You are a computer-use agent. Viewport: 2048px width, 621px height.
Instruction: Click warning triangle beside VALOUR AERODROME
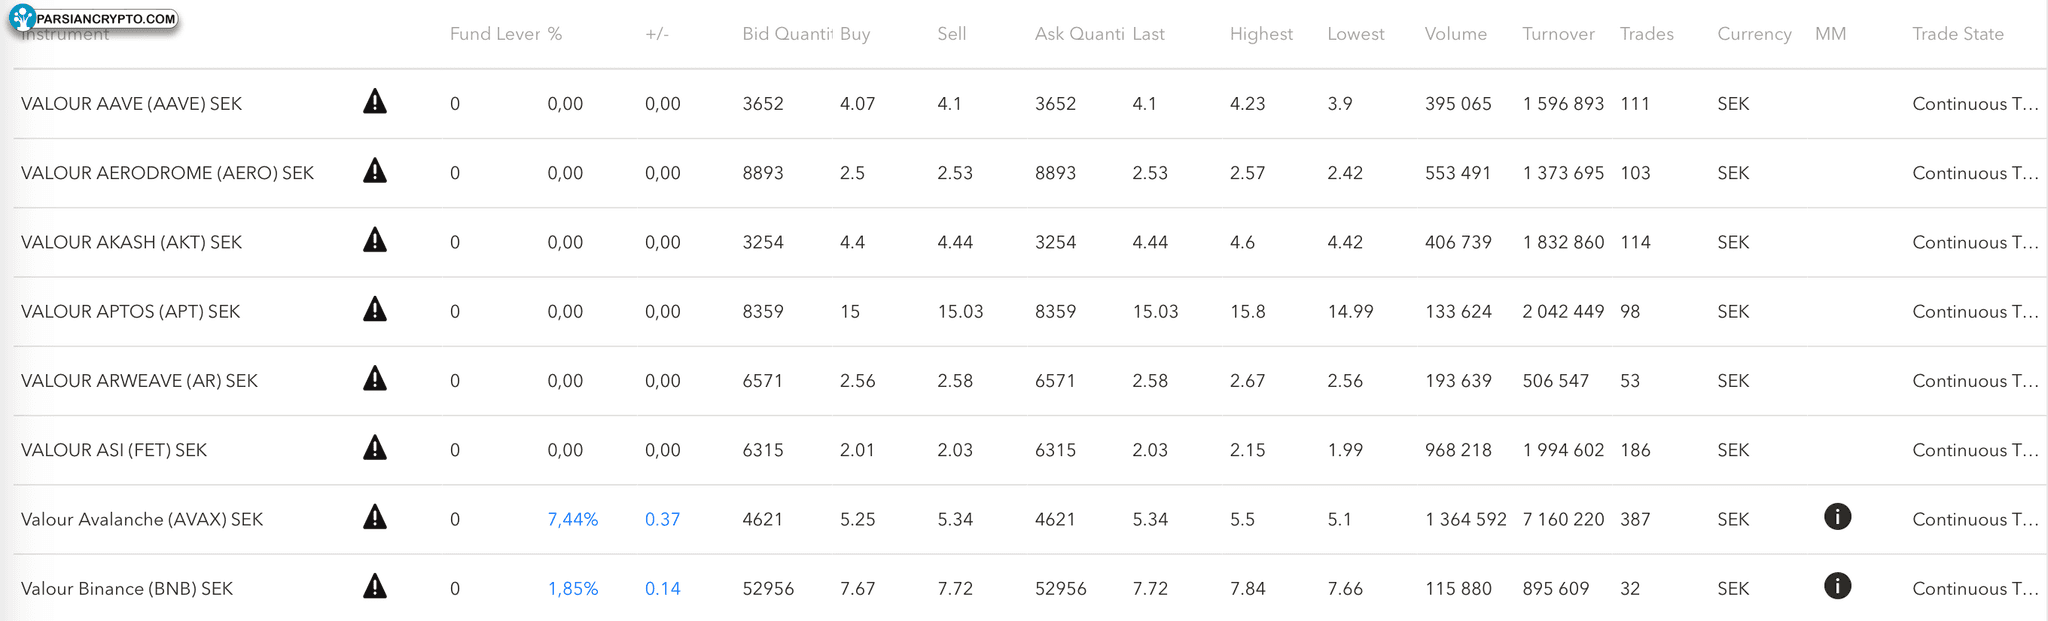coord(375,171)
